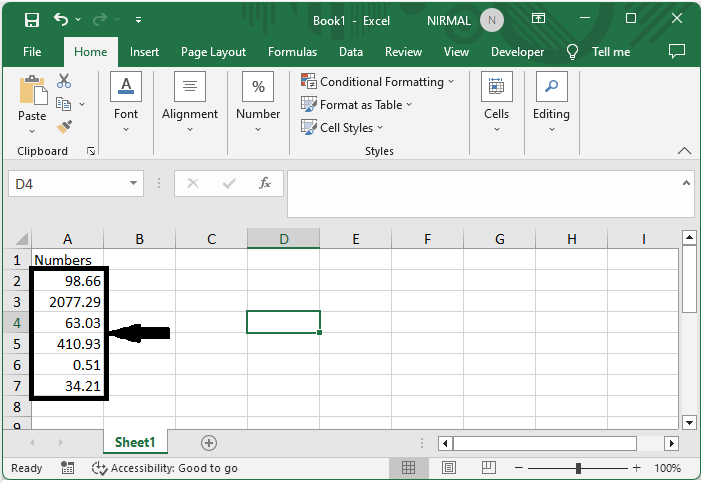Open Ribbon Display Options
Screen dimensions: 702x483
[538, 19]
